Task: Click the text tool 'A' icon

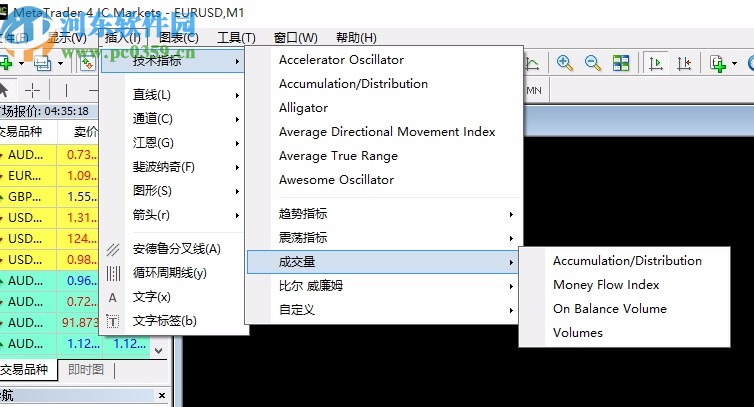Action: pyautogui.click(x=113, y=298)
